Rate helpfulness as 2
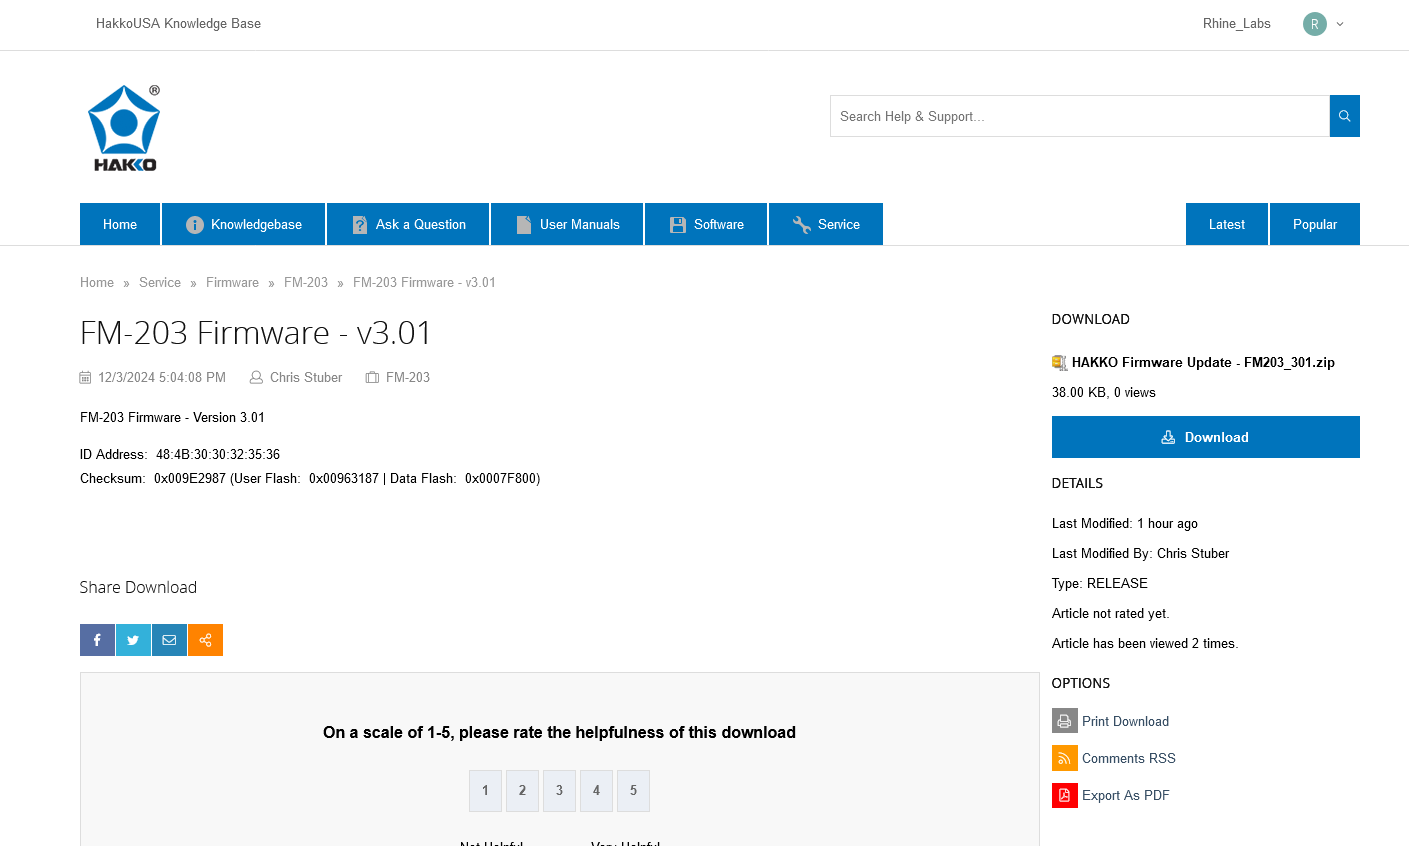The height and width of the screenshot is (846, 1409). tap(522, 791)
